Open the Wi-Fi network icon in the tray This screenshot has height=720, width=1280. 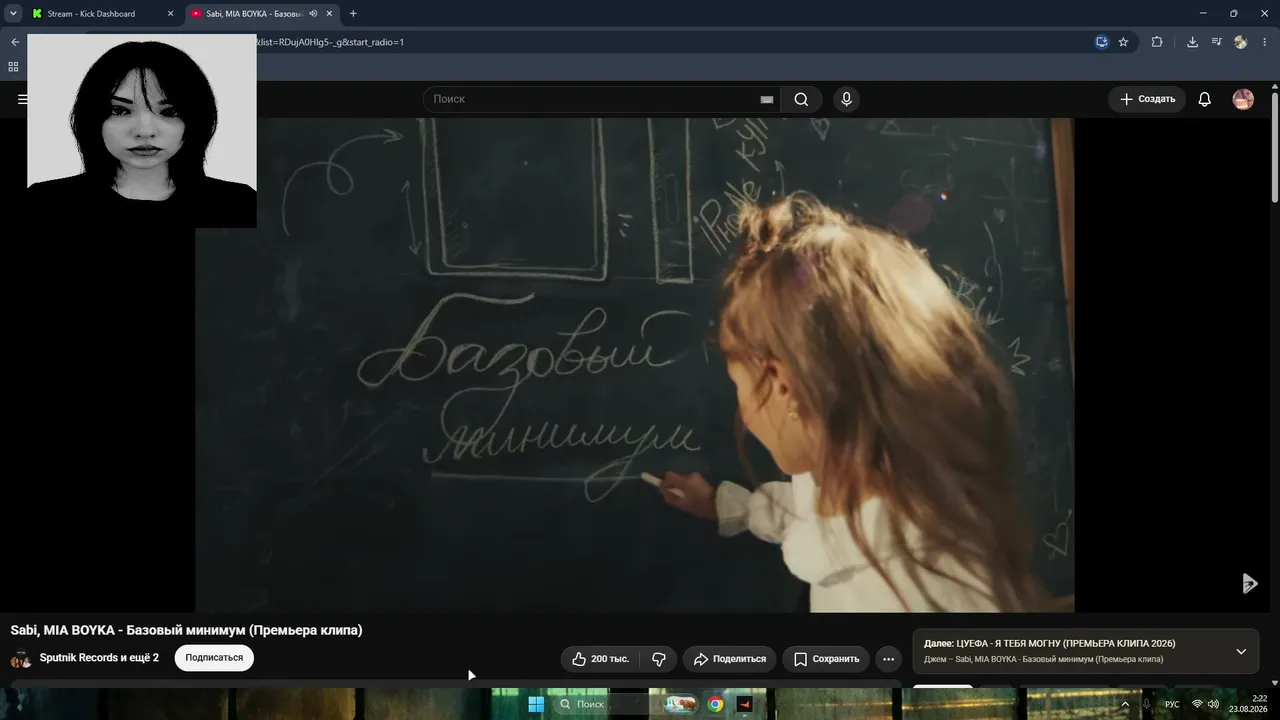click(x=1197, y=704)
